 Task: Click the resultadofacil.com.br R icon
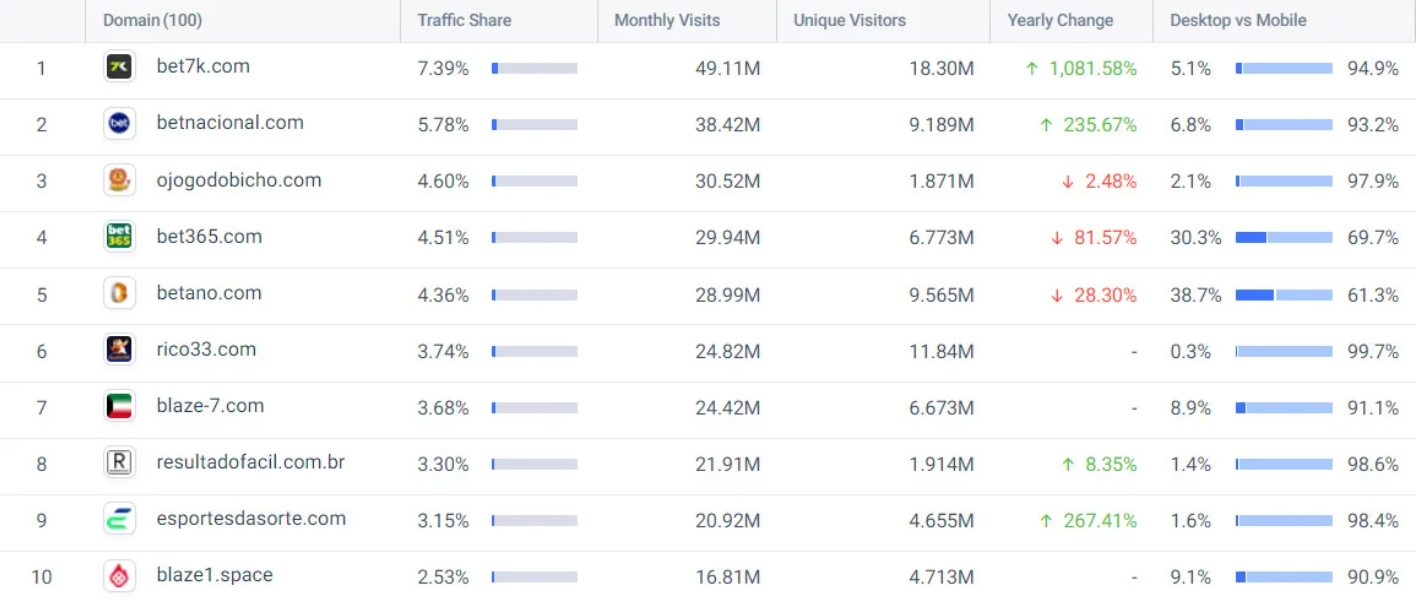(119, 463)
